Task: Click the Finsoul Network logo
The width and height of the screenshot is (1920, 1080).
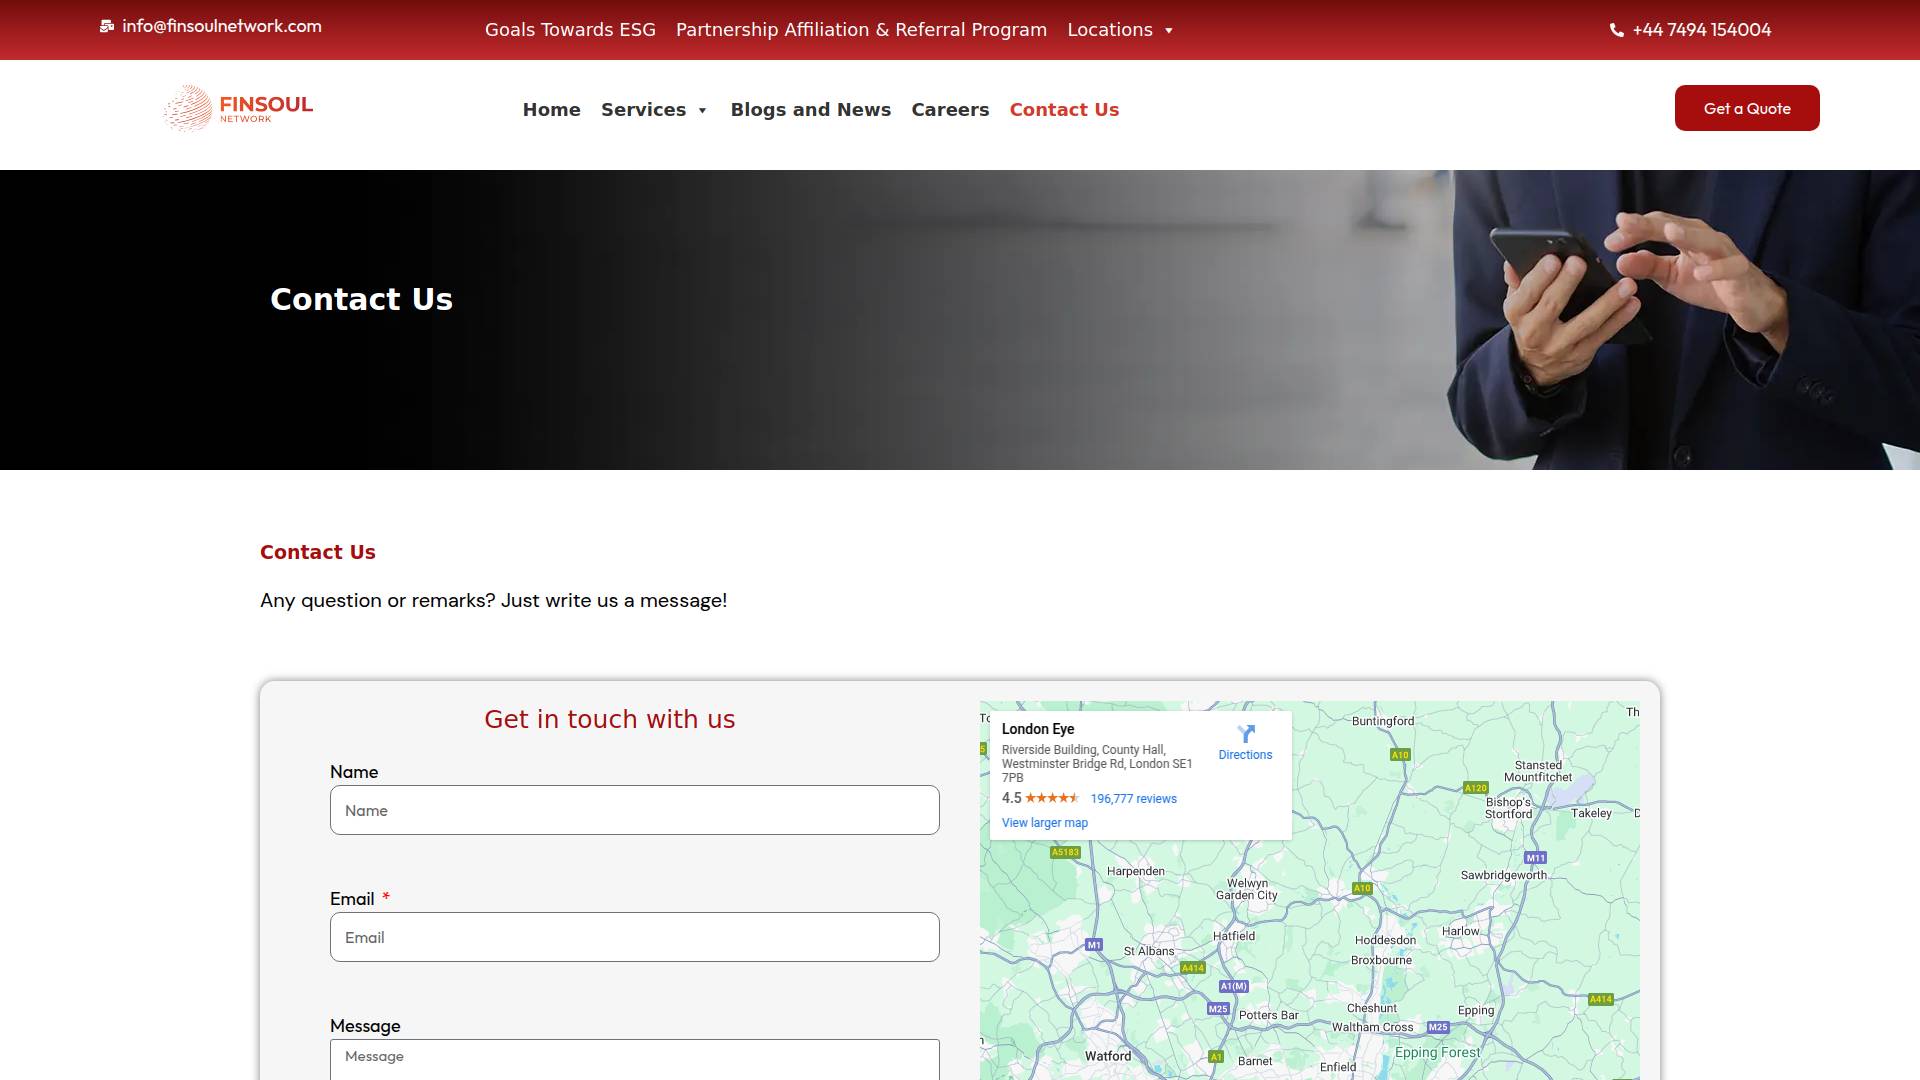Action: click(x=238, y=108)
